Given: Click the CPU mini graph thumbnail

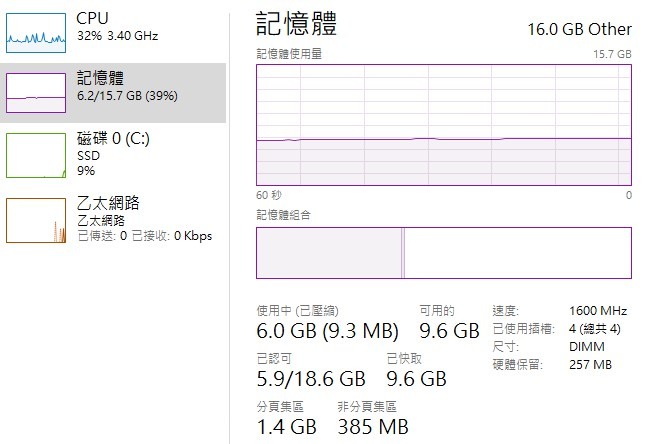Looking at the screenshot, I should tap(37, 31).
